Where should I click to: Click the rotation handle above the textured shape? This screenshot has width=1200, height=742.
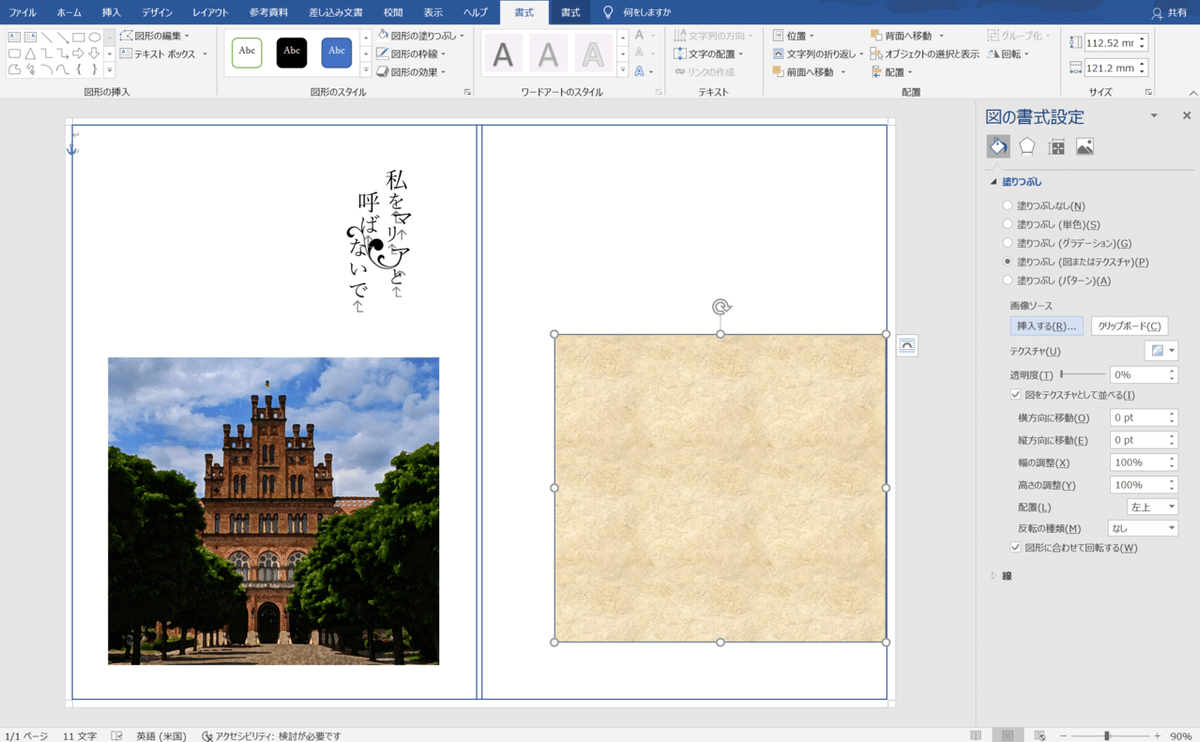[720, 307]
